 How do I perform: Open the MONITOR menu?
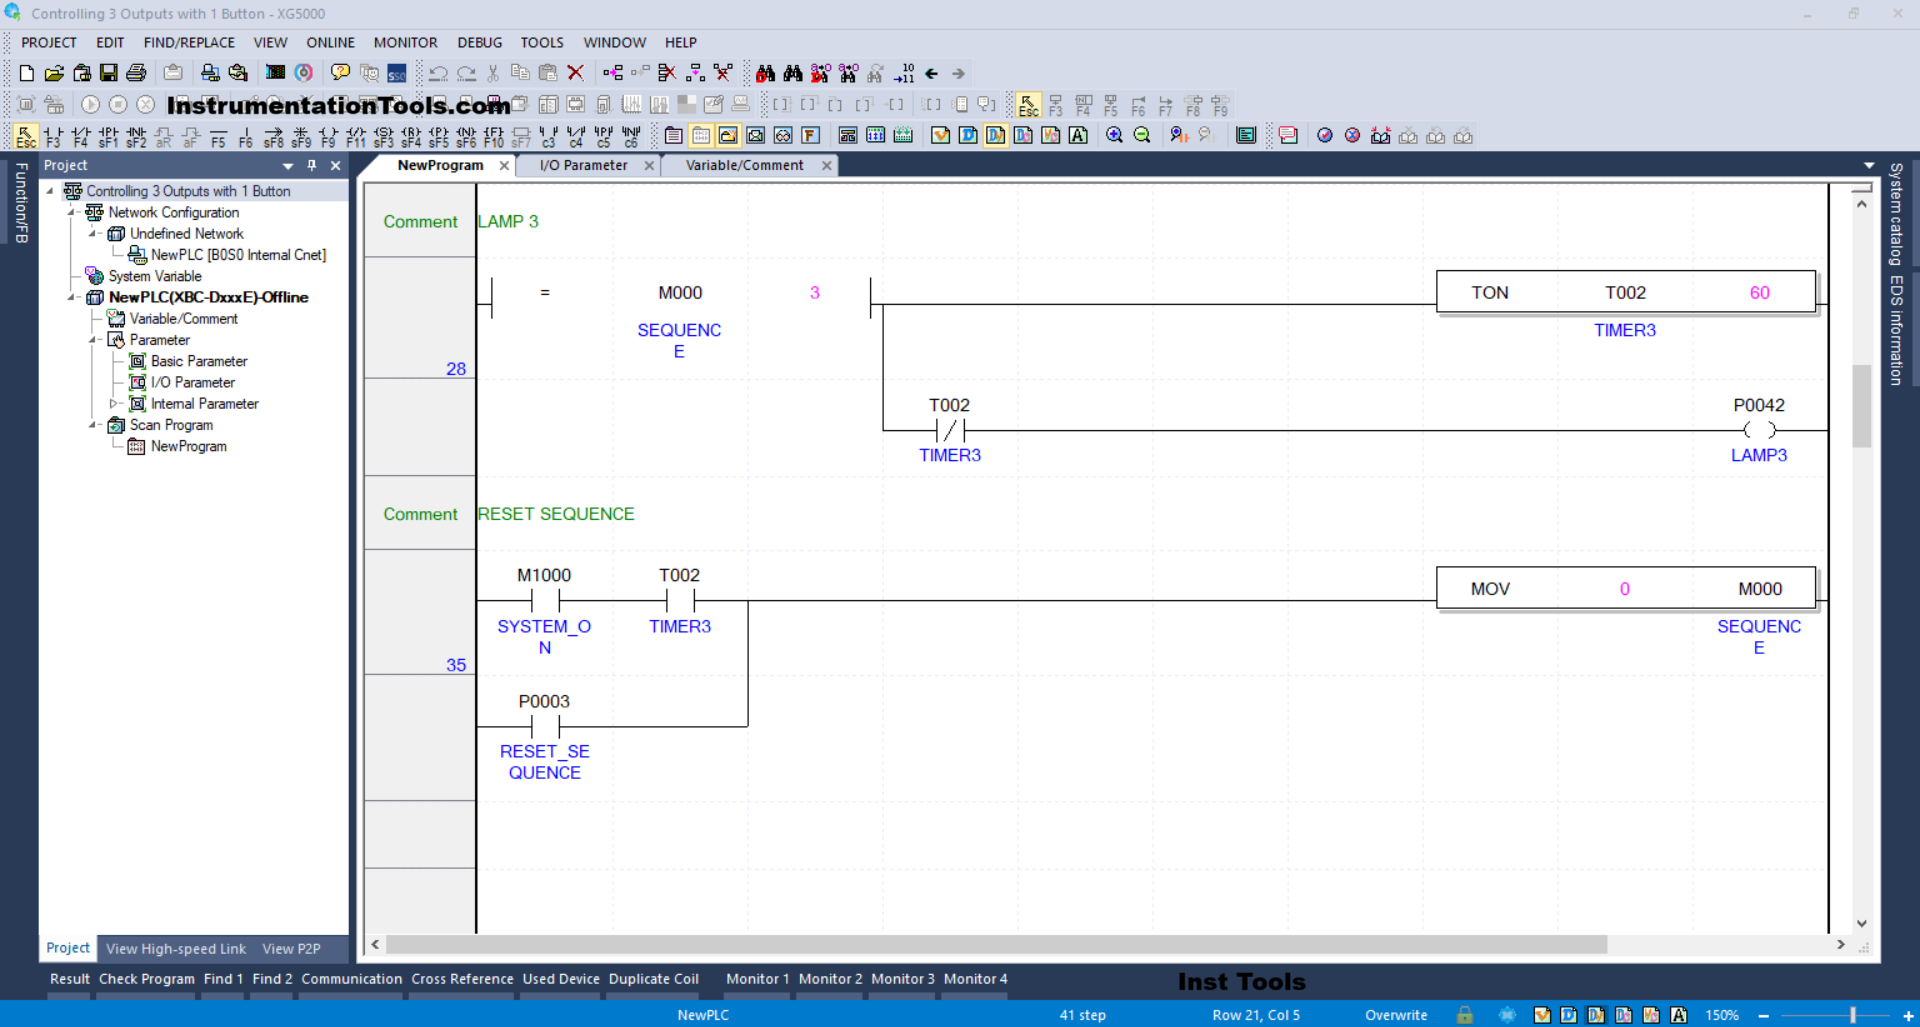tap(405, 43)
